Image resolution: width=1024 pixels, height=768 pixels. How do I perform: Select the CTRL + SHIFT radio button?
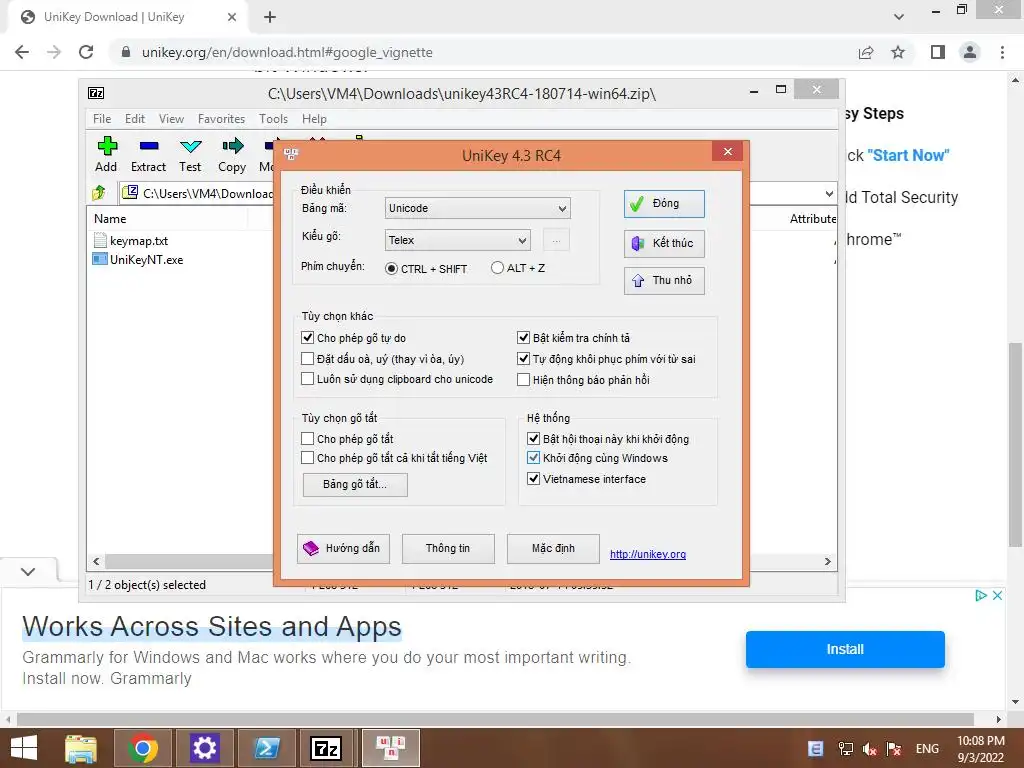(391, 268)
